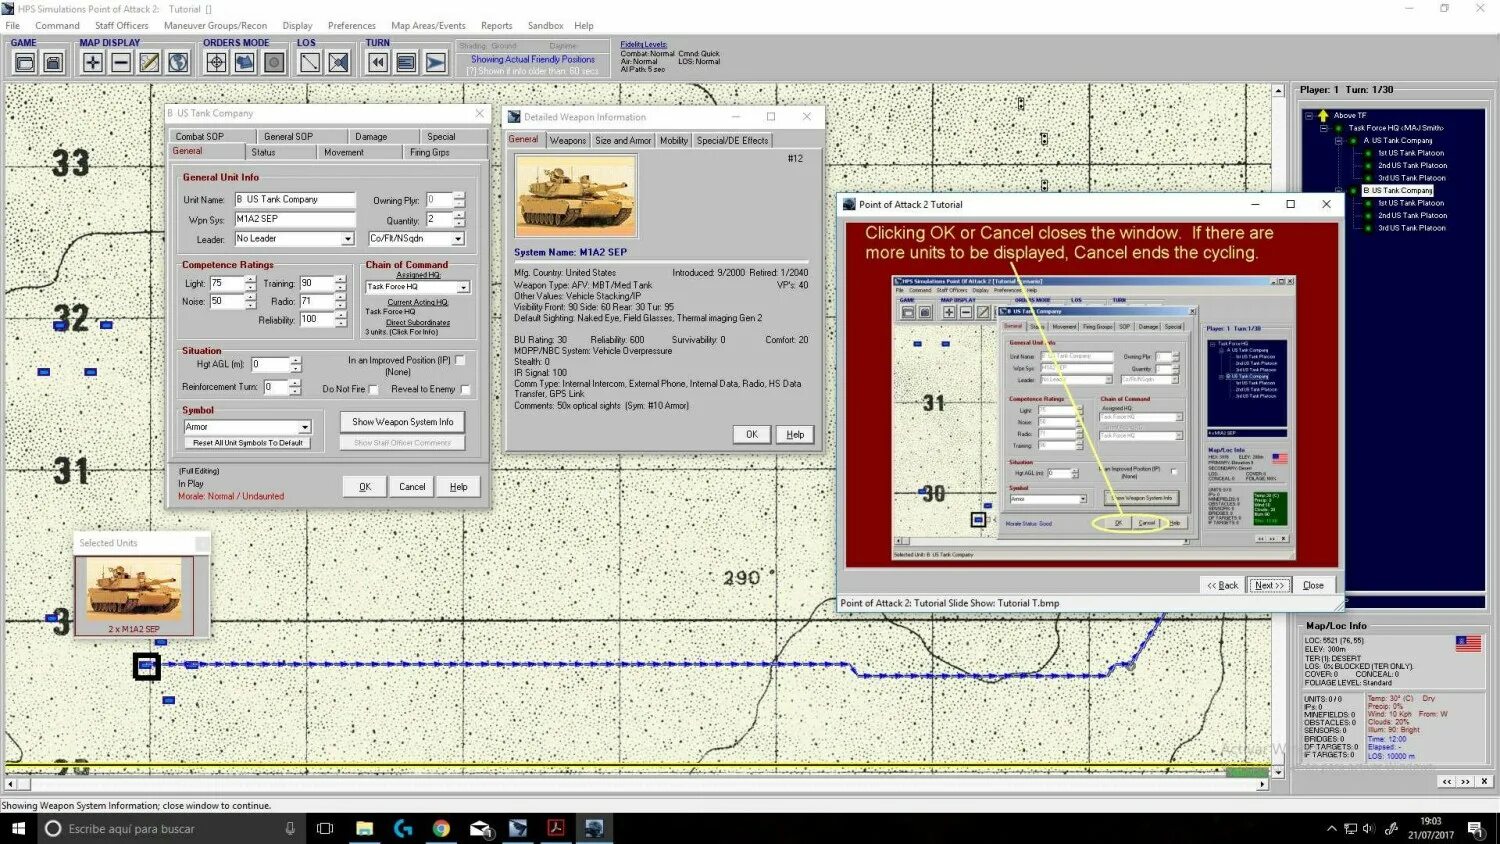Collapse the A US Tank Company node
This screenshot has width=1500, height=844.
(x=1339, y=141)
